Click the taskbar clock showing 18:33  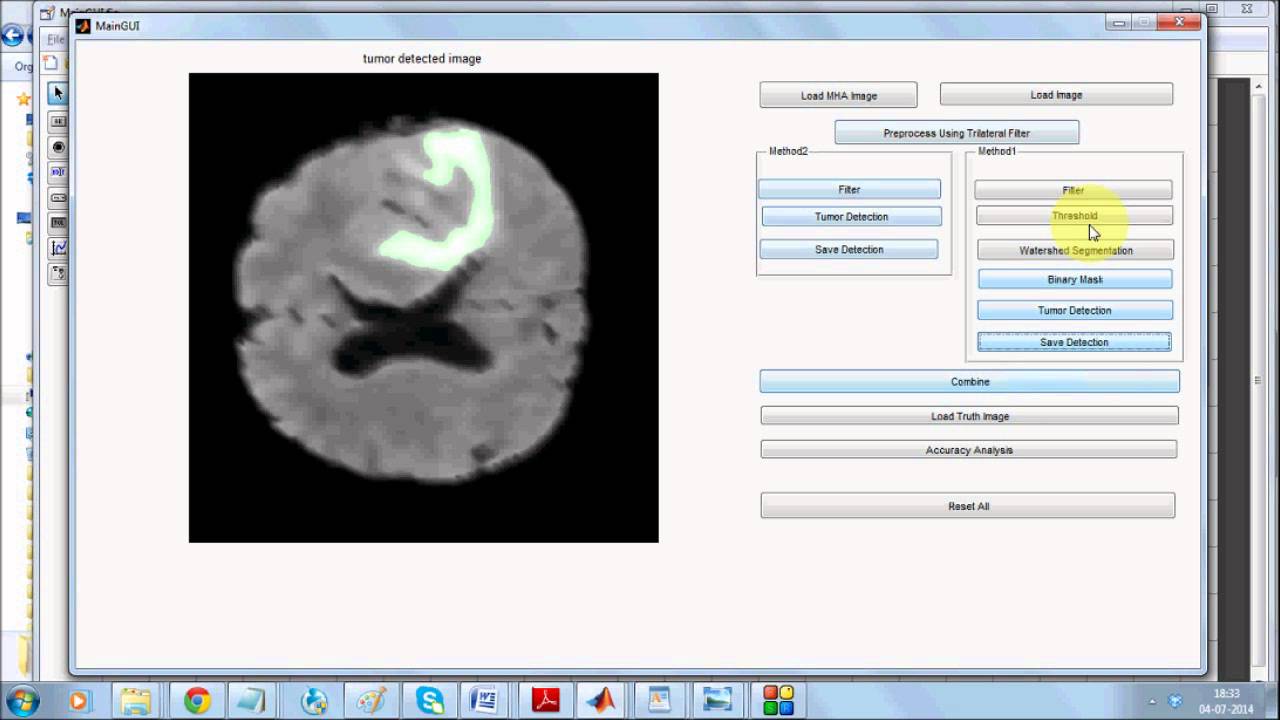click(1227, 701)
